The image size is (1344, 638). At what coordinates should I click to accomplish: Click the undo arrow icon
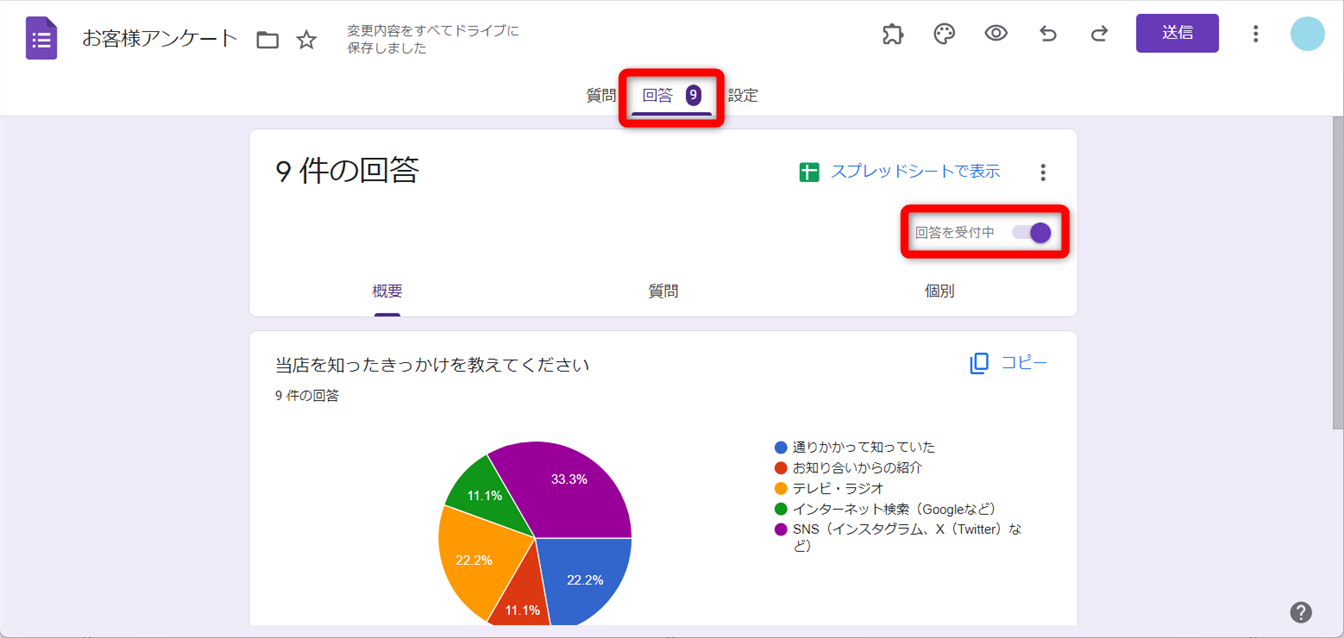(1048, 34)
